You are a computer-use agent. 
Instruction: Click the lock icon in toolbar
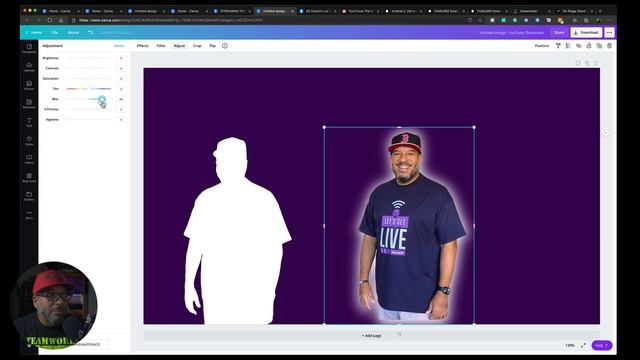(x=589, y=46)
